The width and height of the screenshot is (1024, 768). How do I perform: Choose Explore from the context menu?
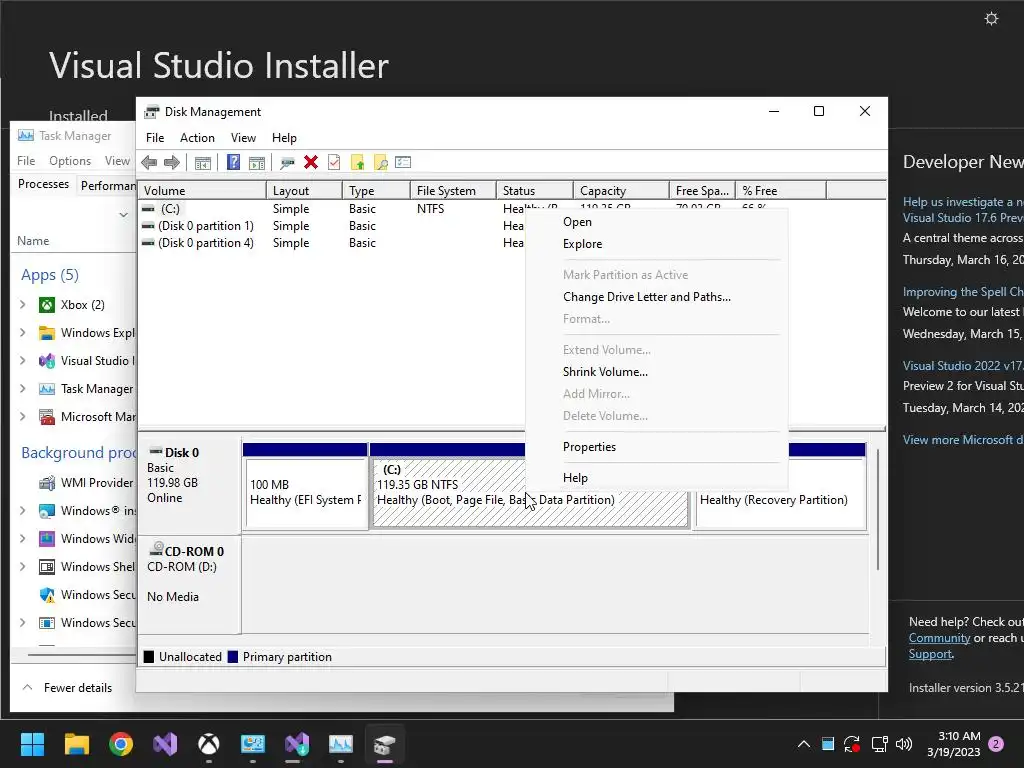click(656, 244)
